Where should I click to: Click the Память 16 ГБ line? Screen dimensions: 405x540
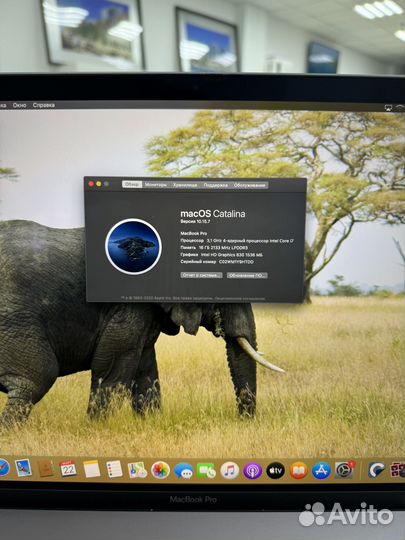[214, 248]
